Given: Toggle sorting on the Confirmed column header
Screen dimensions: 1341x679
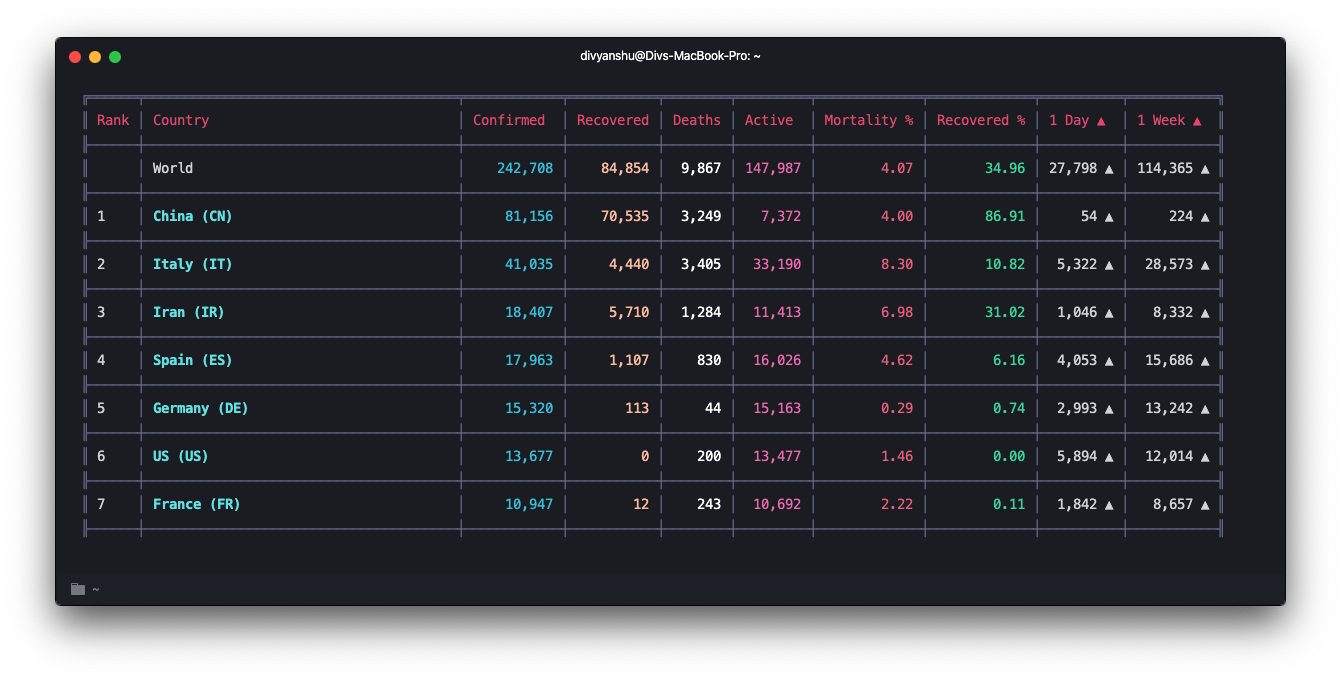Looking at the screenshot, I should click(x=509, y=120).
